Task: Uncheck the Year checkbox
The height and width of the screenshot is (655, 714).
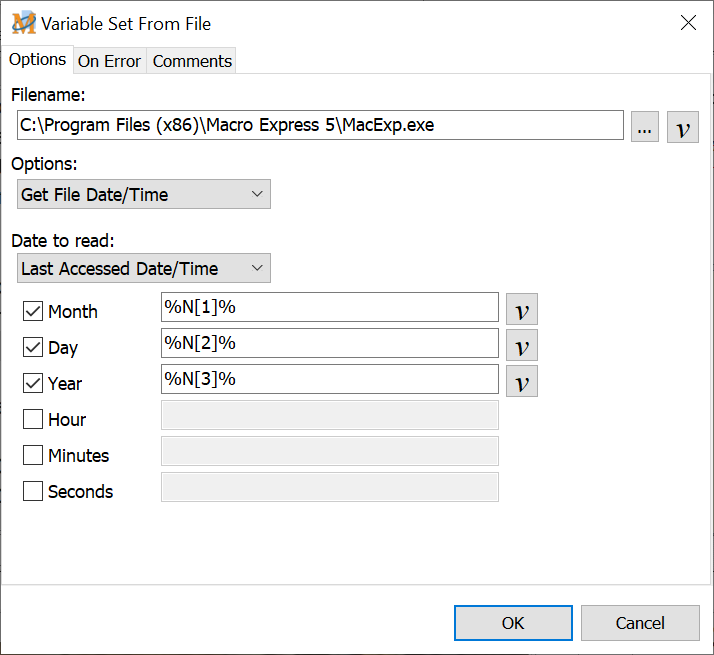Action: 33,383
